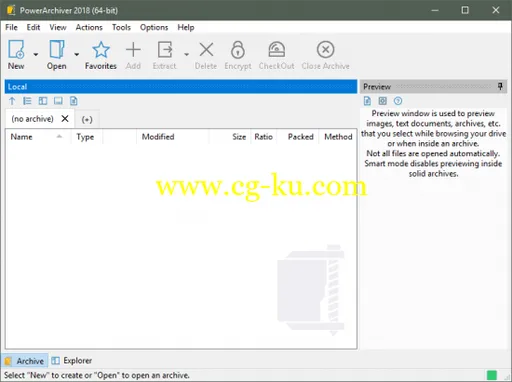512x382 pixels.
Task: Open the Actions menu
Action: [89, 27]
